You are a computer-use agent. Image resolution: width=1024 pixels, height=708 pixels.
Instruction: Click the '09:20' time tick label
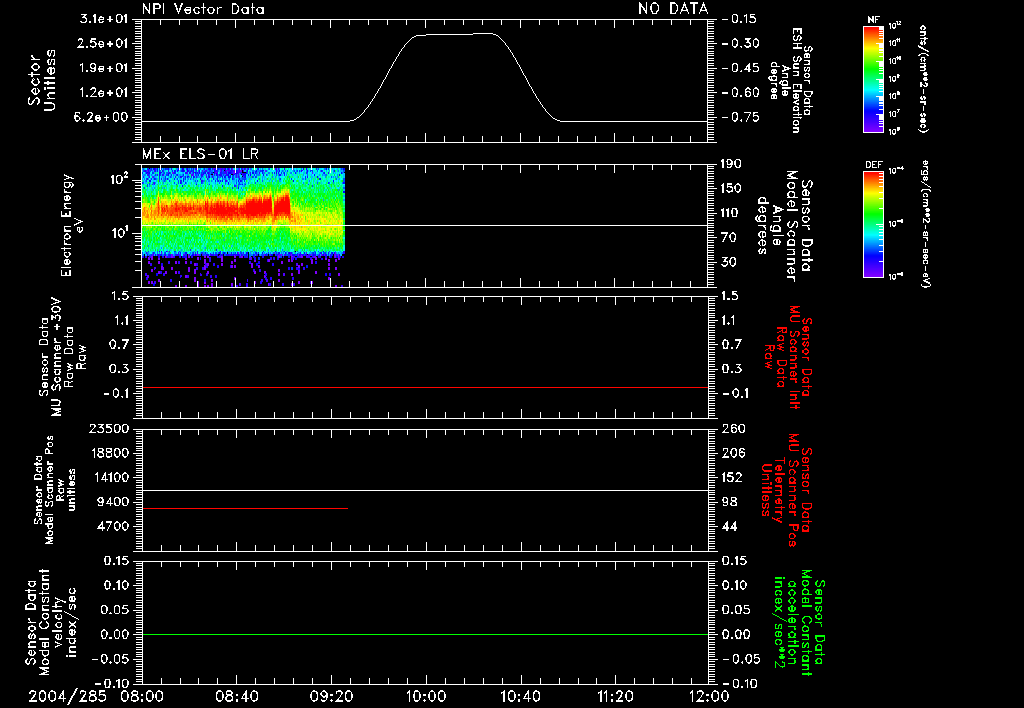(331, 696)
